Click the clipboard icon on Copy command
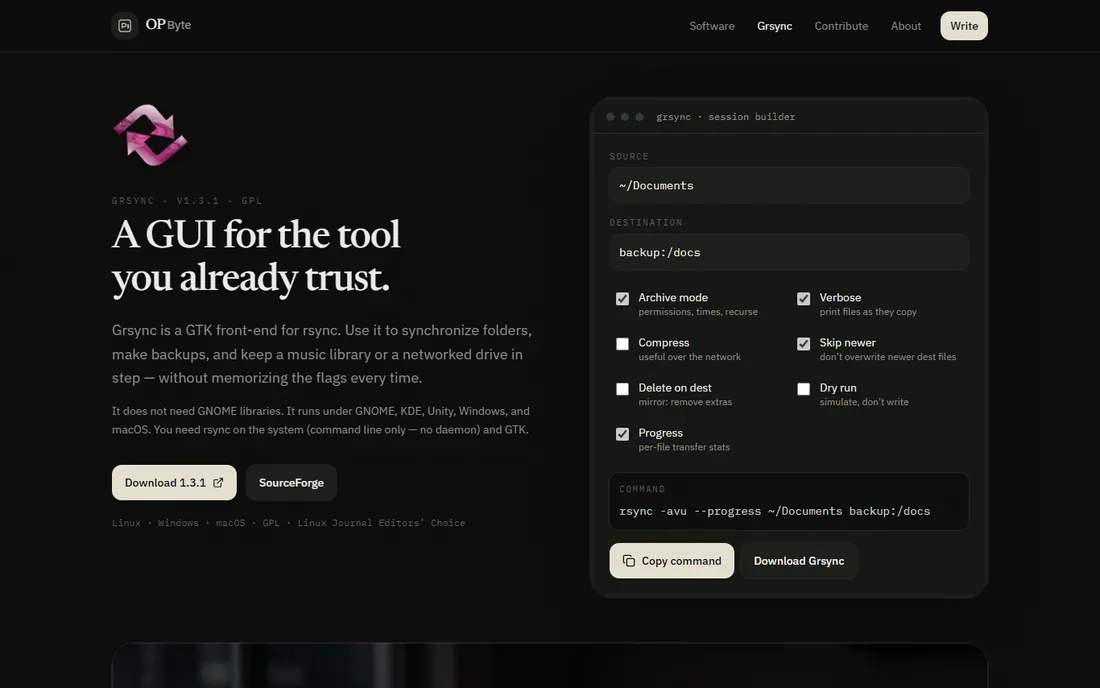1100x688 pixels. pyautogui.click(x=629, y=560)
